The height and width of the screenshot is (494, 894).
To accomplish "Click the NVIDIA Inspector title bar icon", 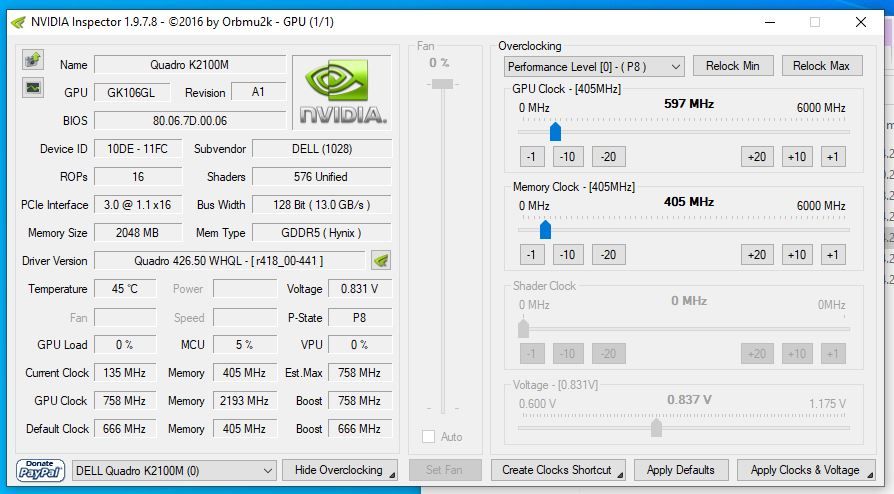I will click(x=18, y=22).
